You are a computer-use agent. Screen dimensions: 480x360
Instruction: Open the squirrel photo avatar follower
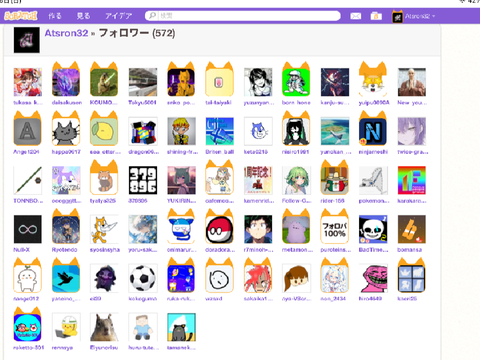click(104, 327)
